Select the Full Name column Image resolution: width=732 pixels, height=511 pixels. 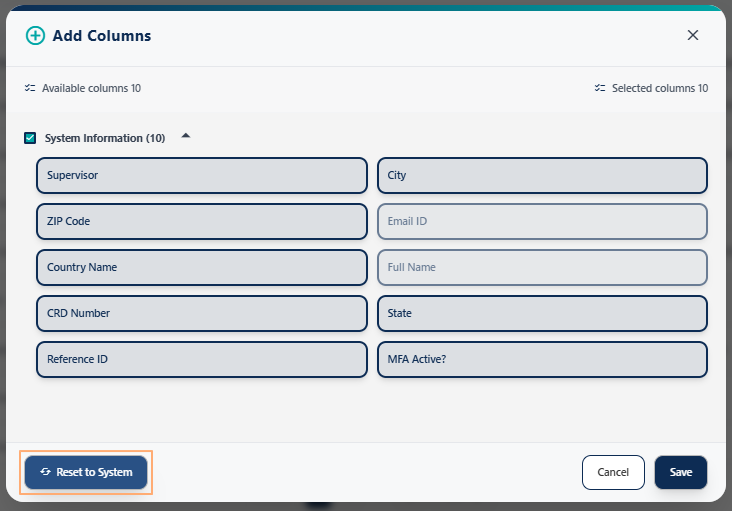click(542, 267)
